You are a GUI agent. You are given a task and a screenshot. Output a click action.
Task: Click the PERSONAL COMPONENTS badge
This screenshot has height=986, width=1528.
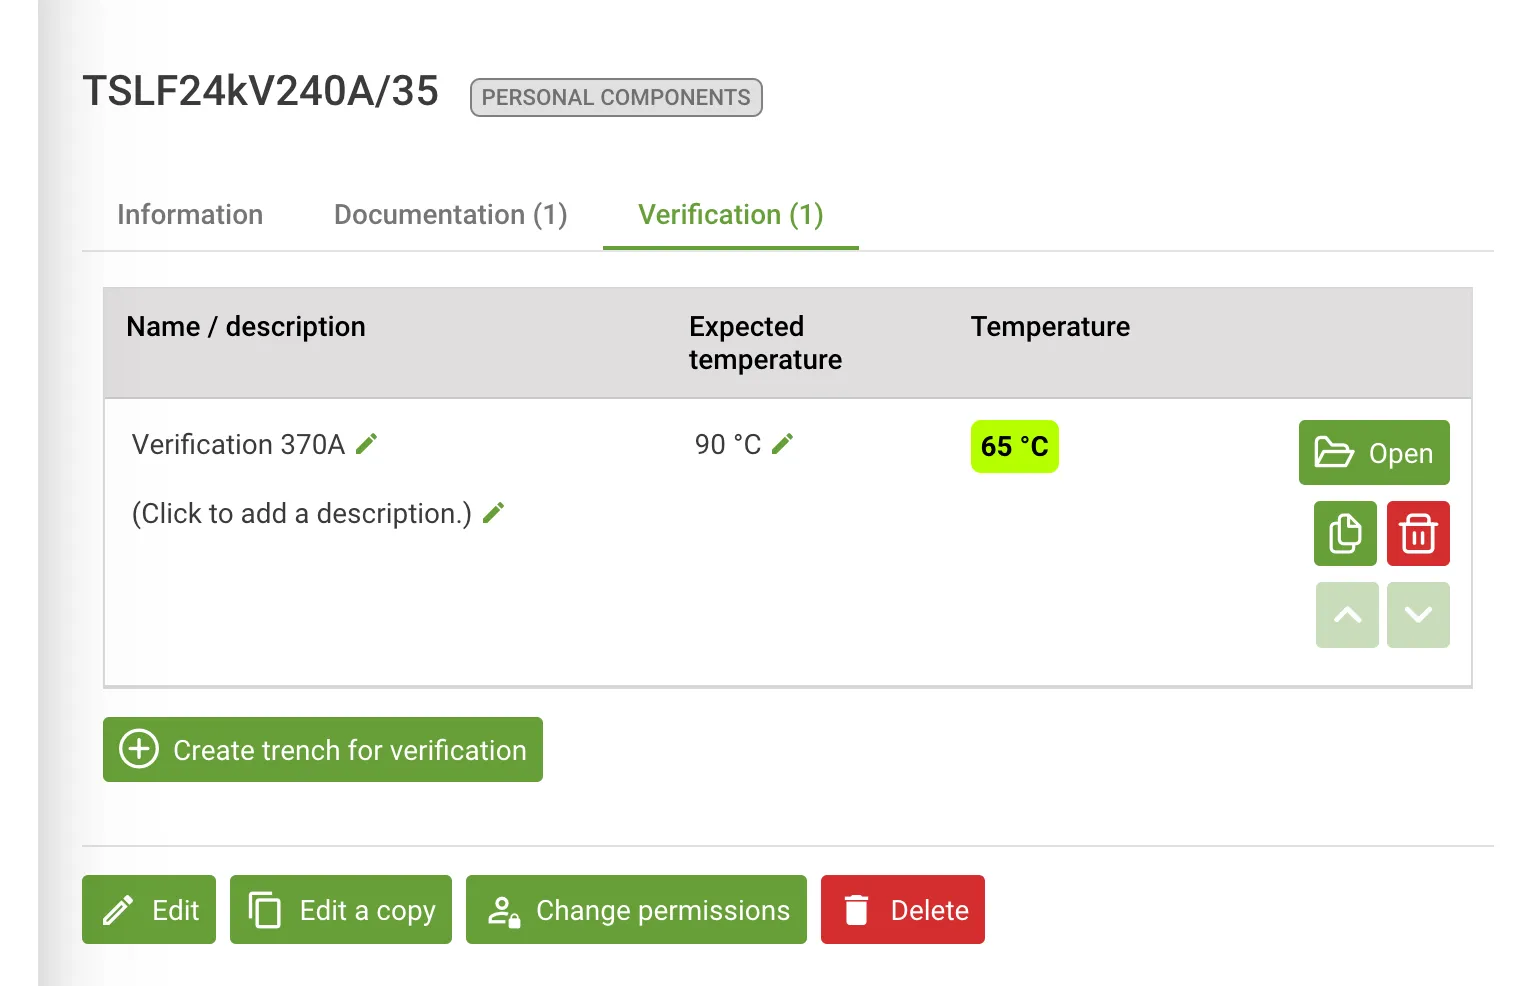pos(615,97)
